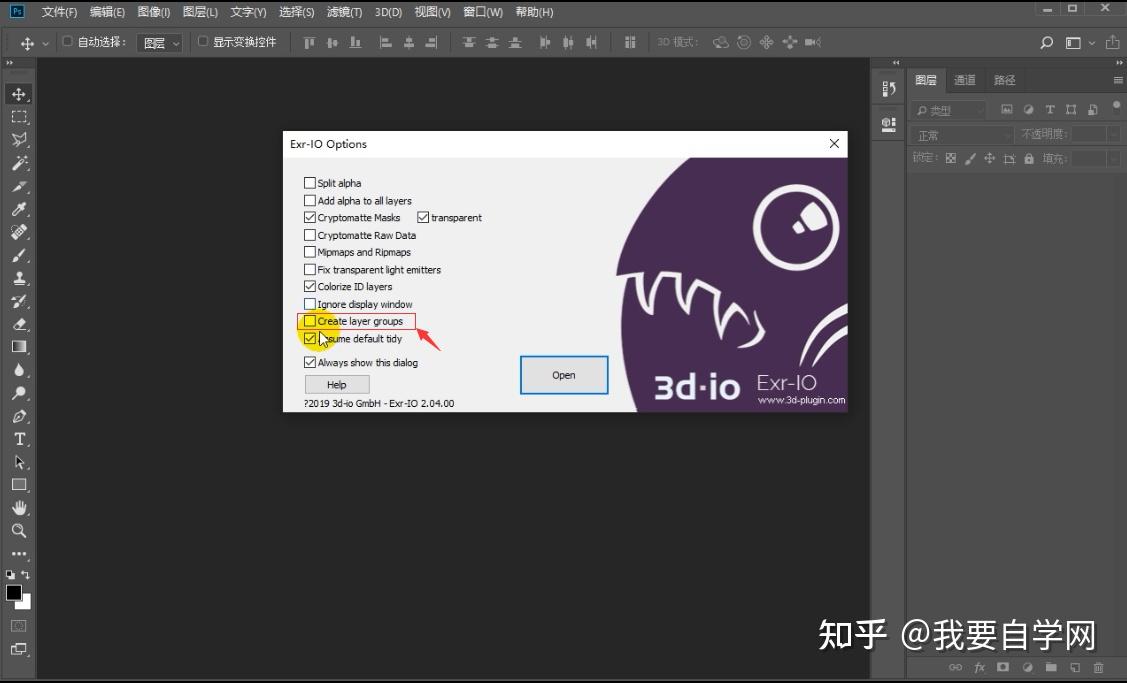This screenshot has height=683, width=1127.
Task: Switch to the 通道 tab
Action: pos(965,81)
